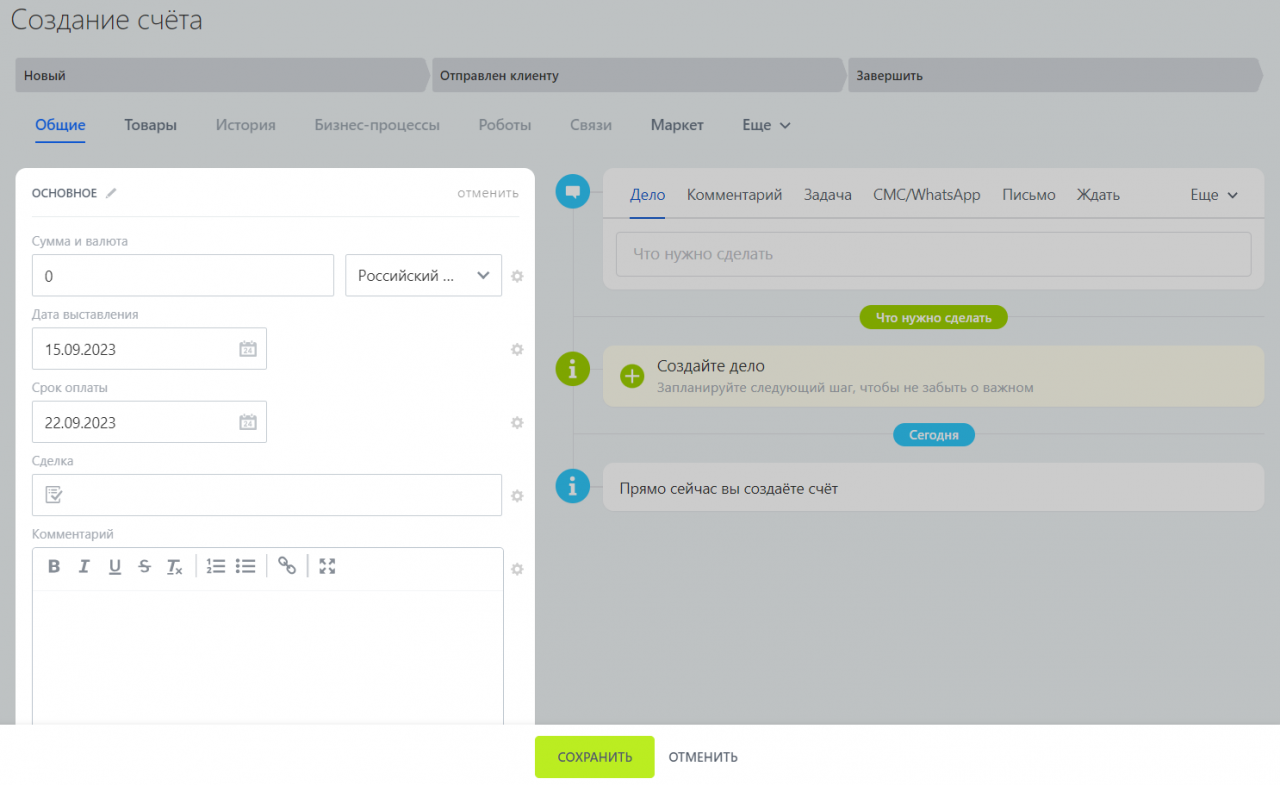Open settings gear for Дата выставления field

coord(517,349)
